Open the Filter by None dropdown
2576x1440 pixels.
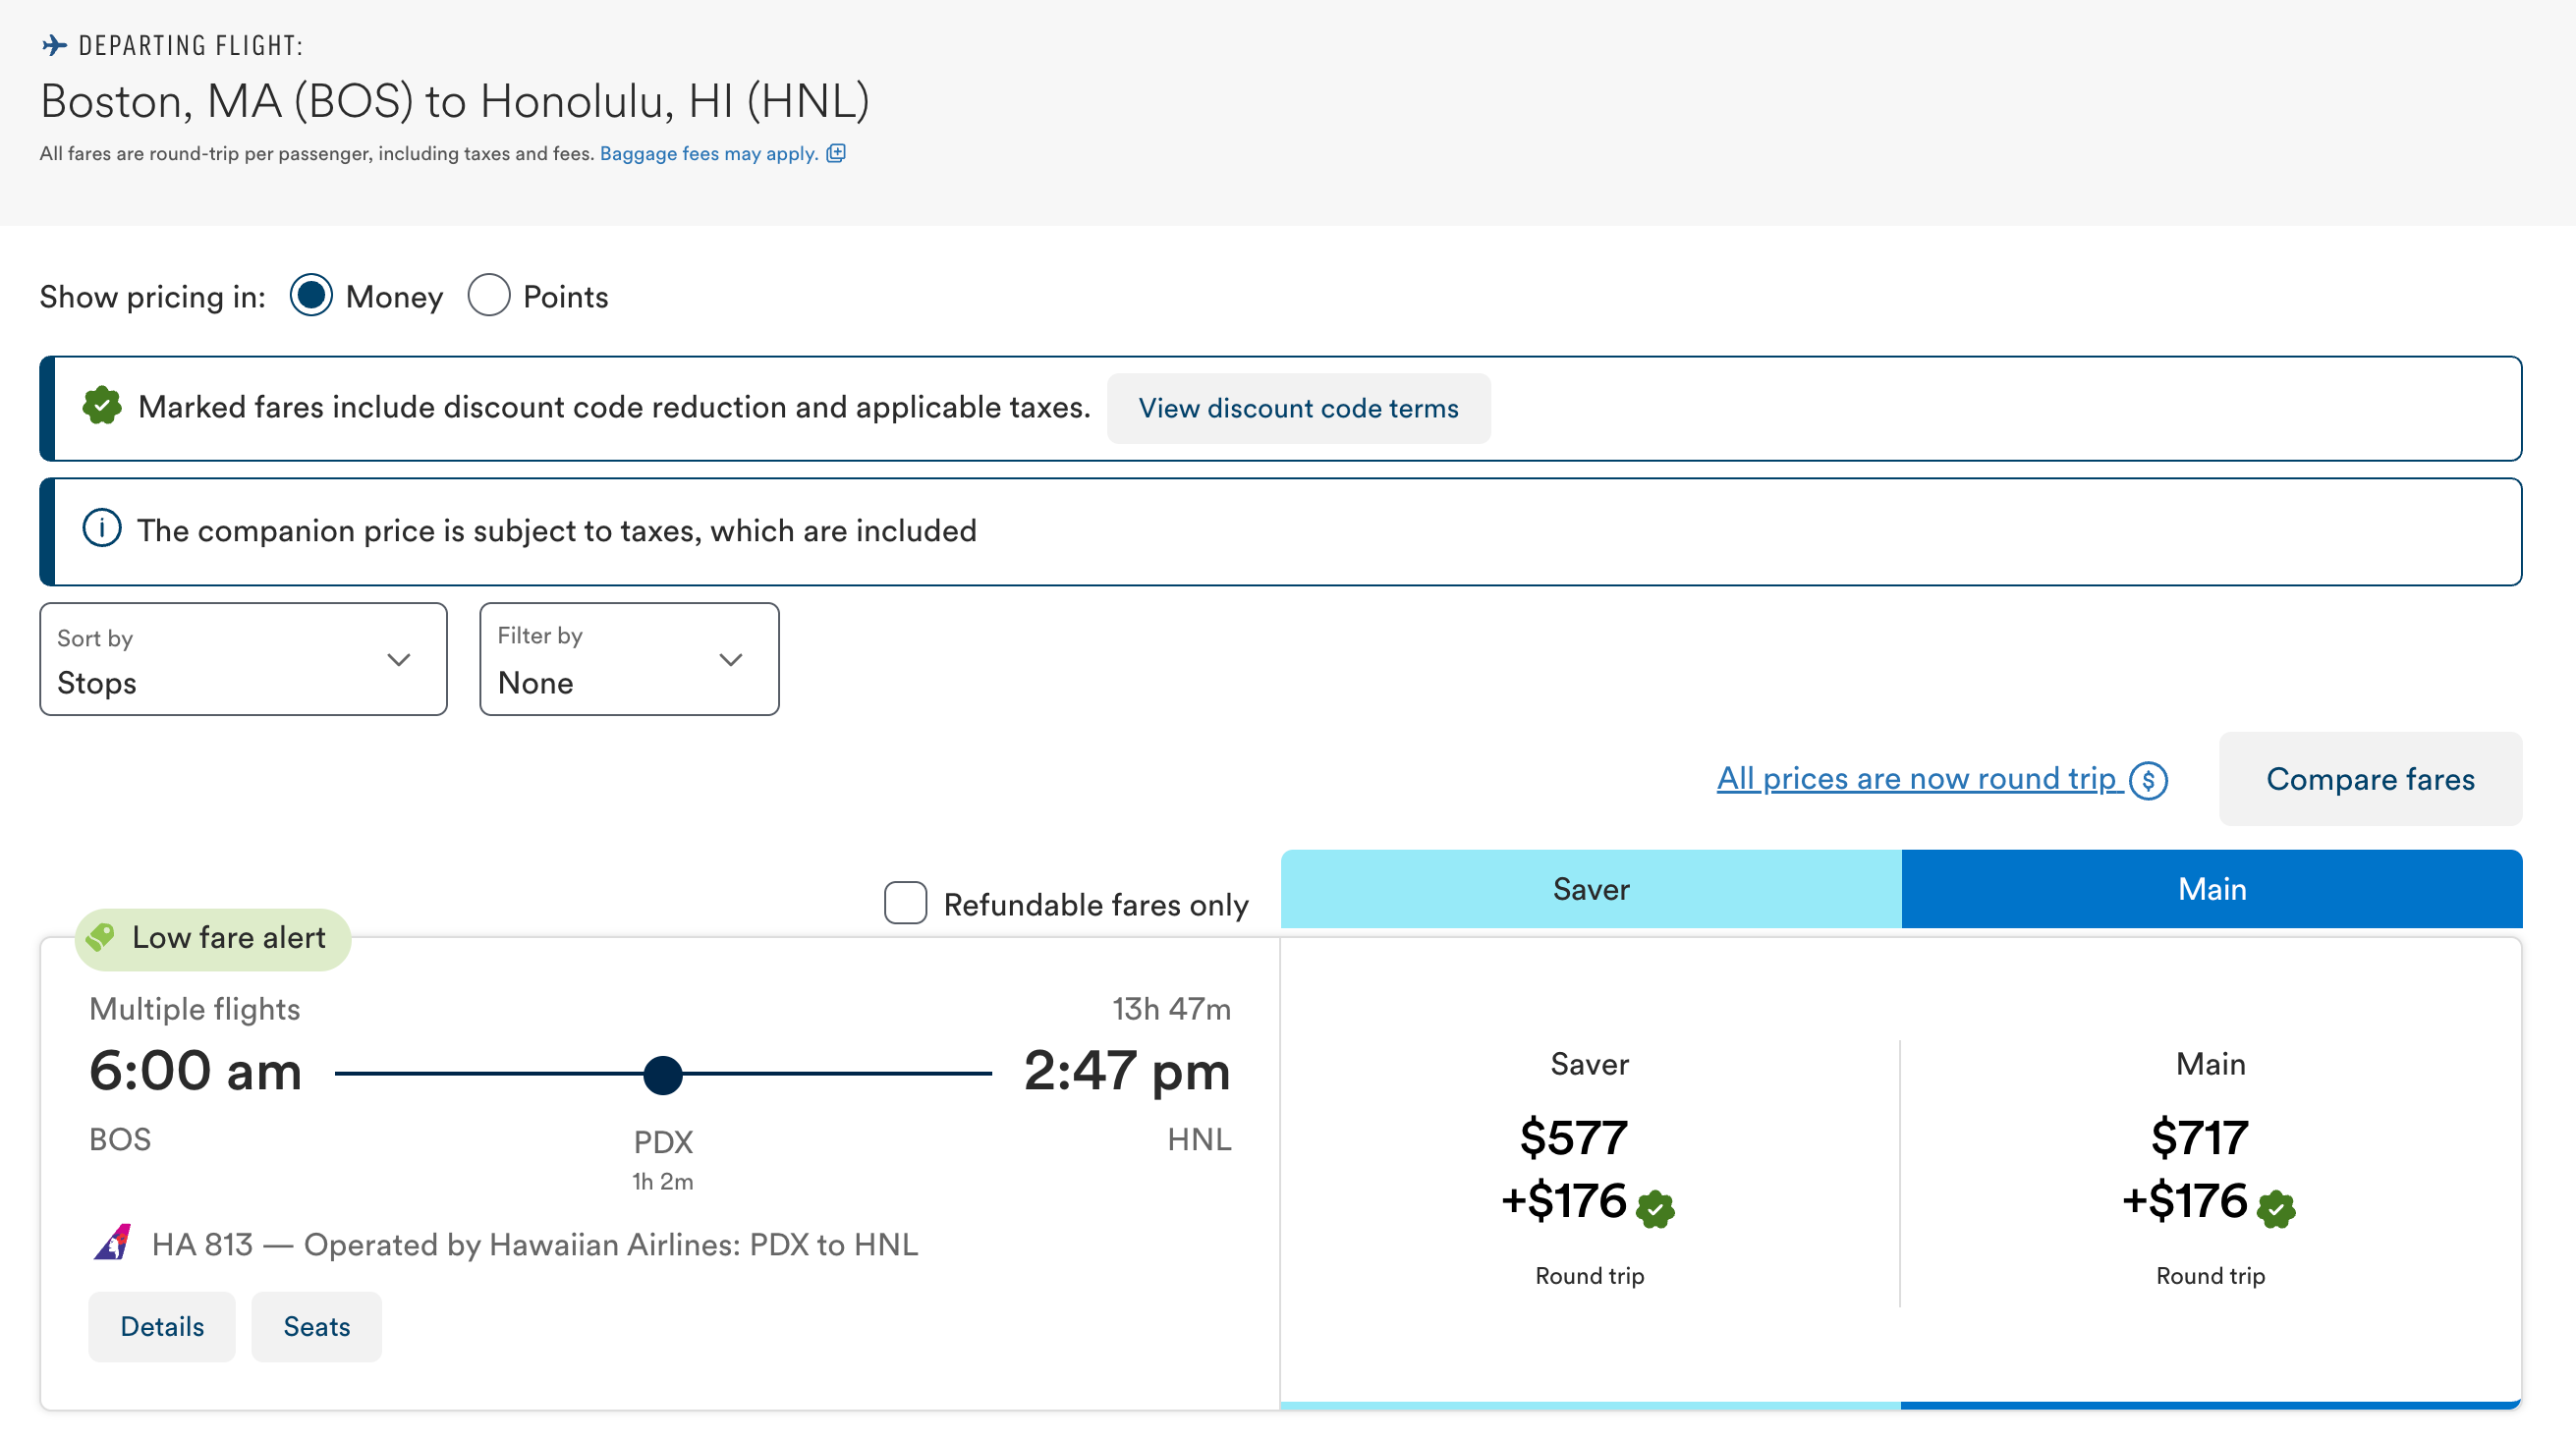pos(629,660)
